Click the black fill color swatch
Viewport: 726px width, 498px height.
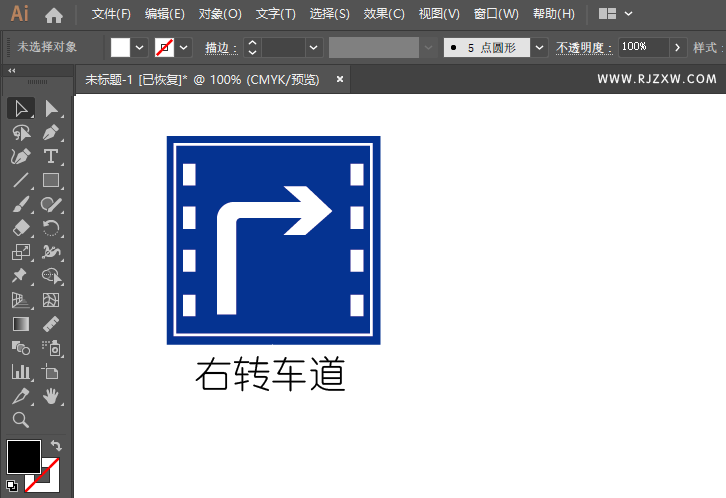click(23, 457)
